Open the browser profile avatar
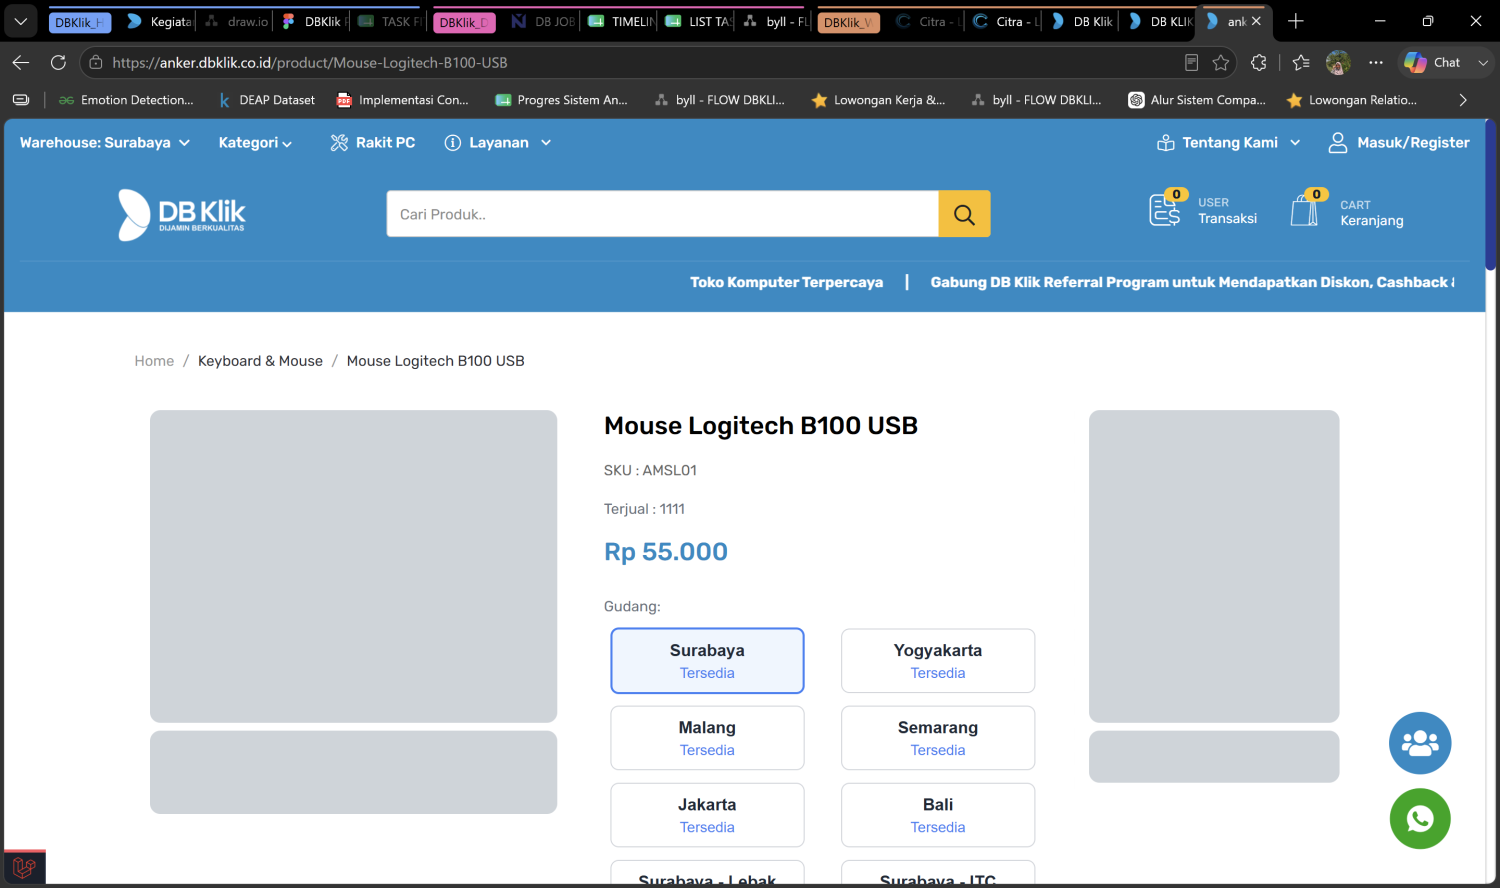Screen dimensions: 1500x888 1338,62
